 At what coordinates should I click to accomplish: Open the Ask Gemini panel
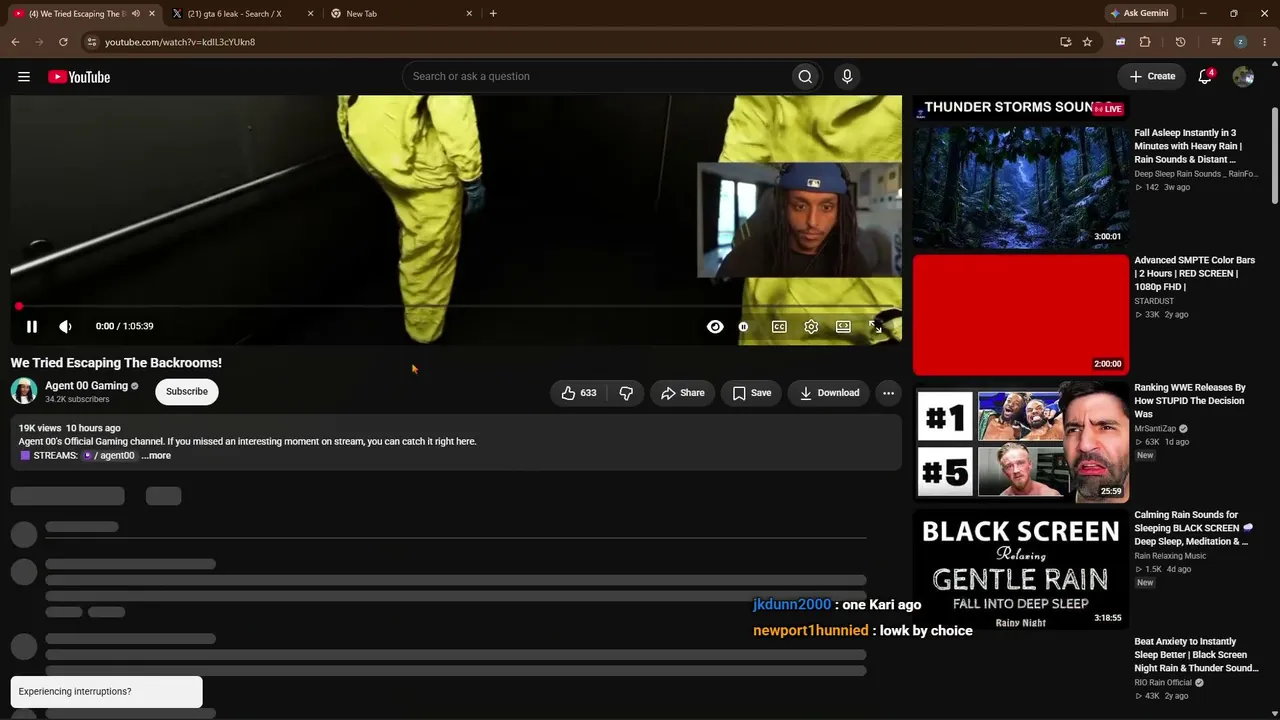(1140, 14)
